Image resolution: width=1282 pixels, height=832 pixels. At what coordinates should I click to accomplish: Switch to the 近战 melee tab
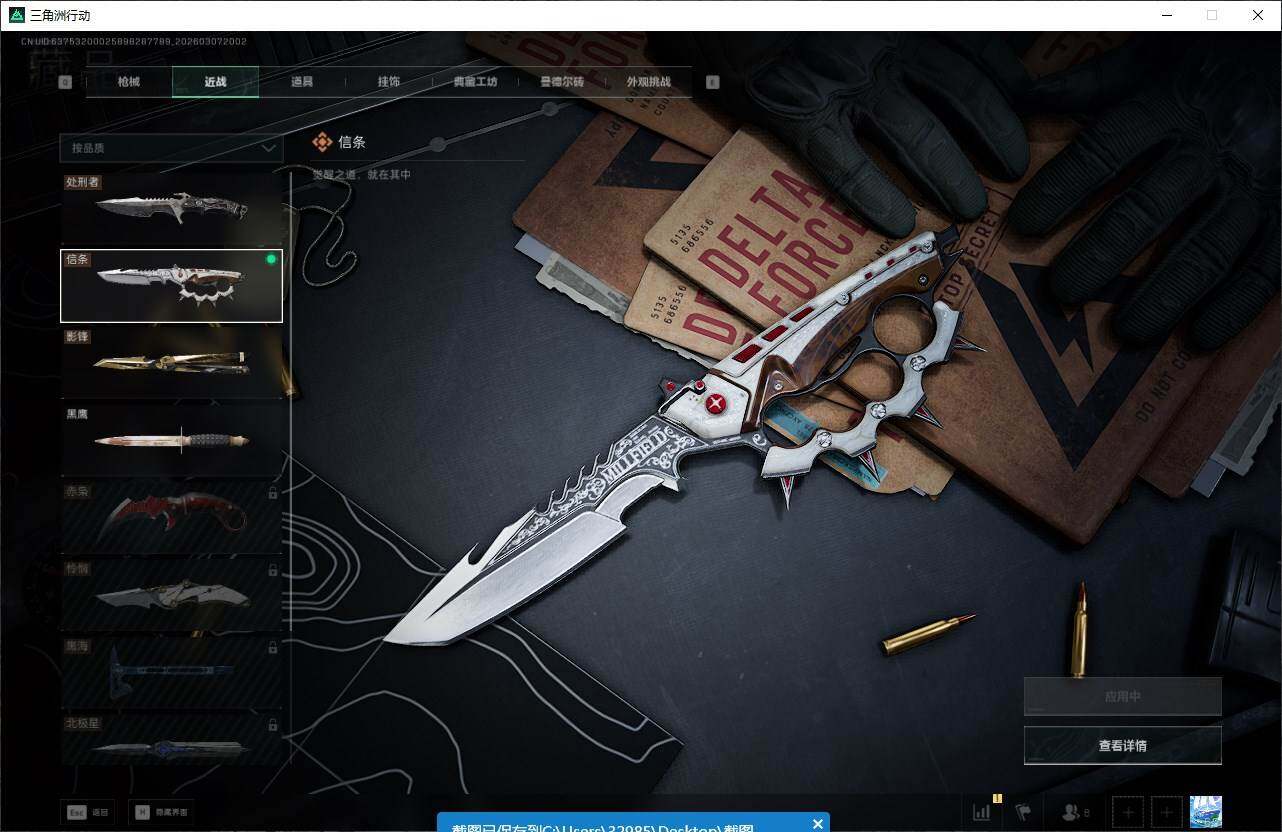pyautogui.click(x=215, y=82)
